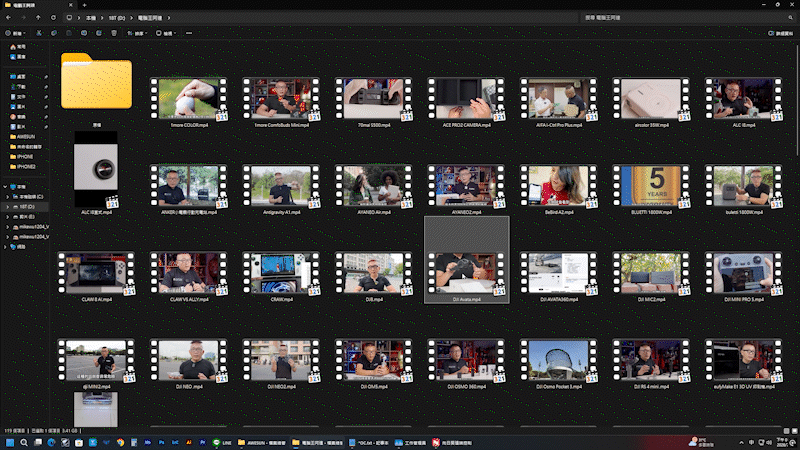Viewport: 800px width, 450px height.
Task: Open the Sort dropdown in toolbar
Action: coord(137,33)
